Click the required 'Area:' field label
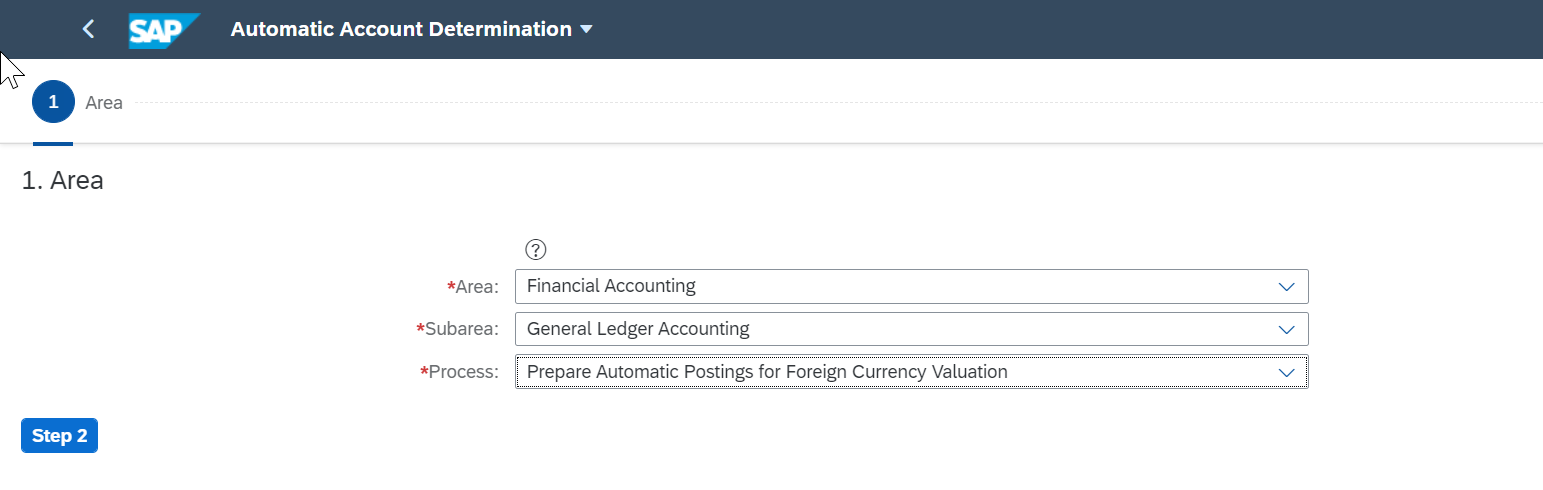1543x490 pixels. coord(473,287)
